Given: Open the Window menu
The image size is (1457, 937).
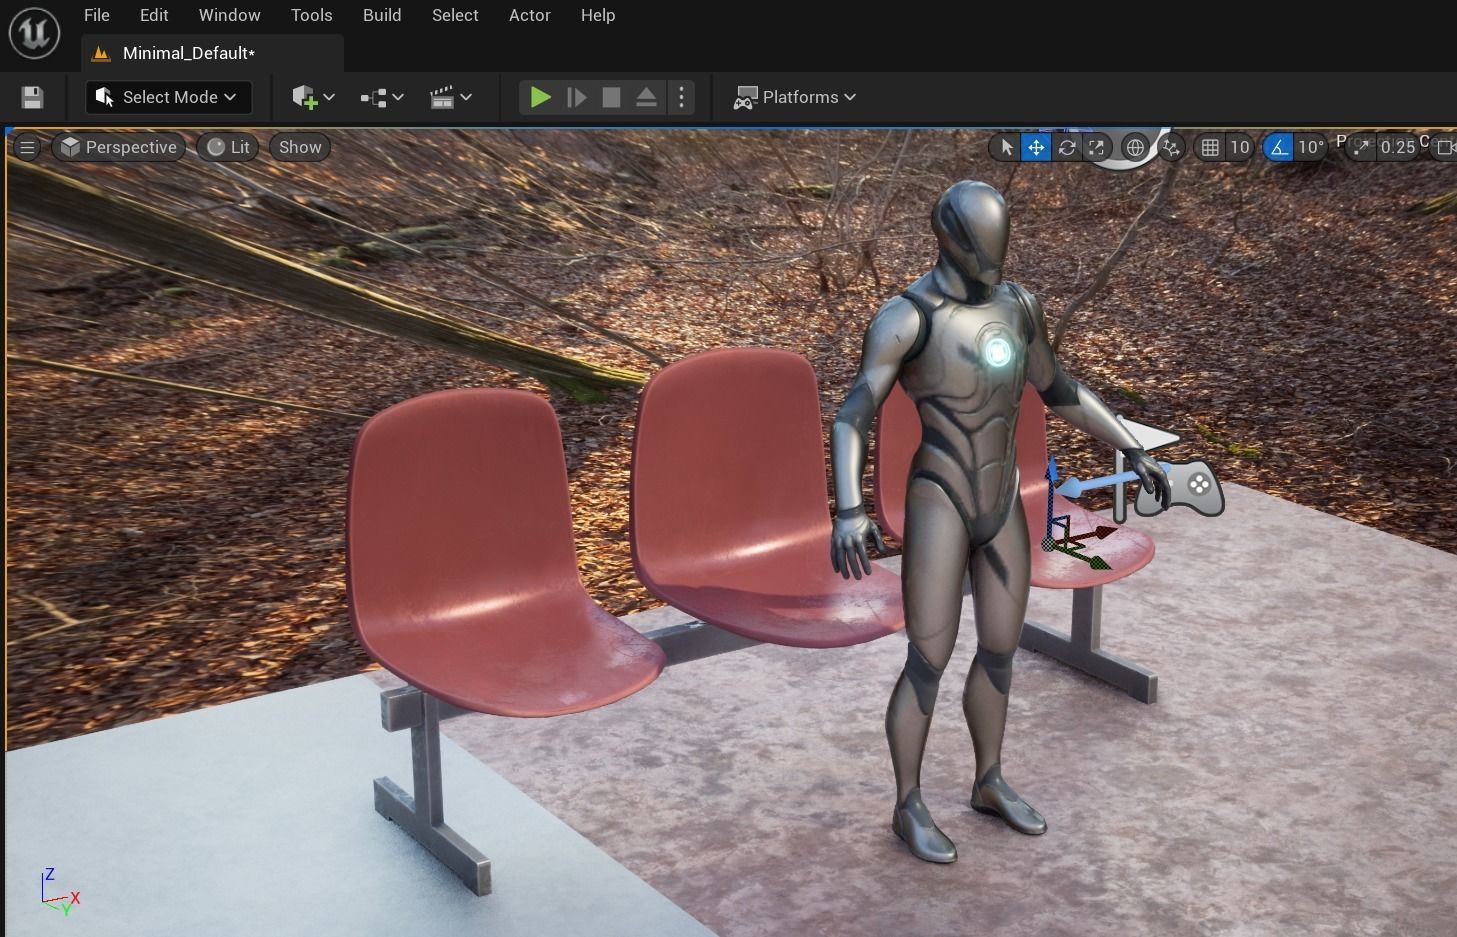Looking at the screenshot, I should 229,15.
